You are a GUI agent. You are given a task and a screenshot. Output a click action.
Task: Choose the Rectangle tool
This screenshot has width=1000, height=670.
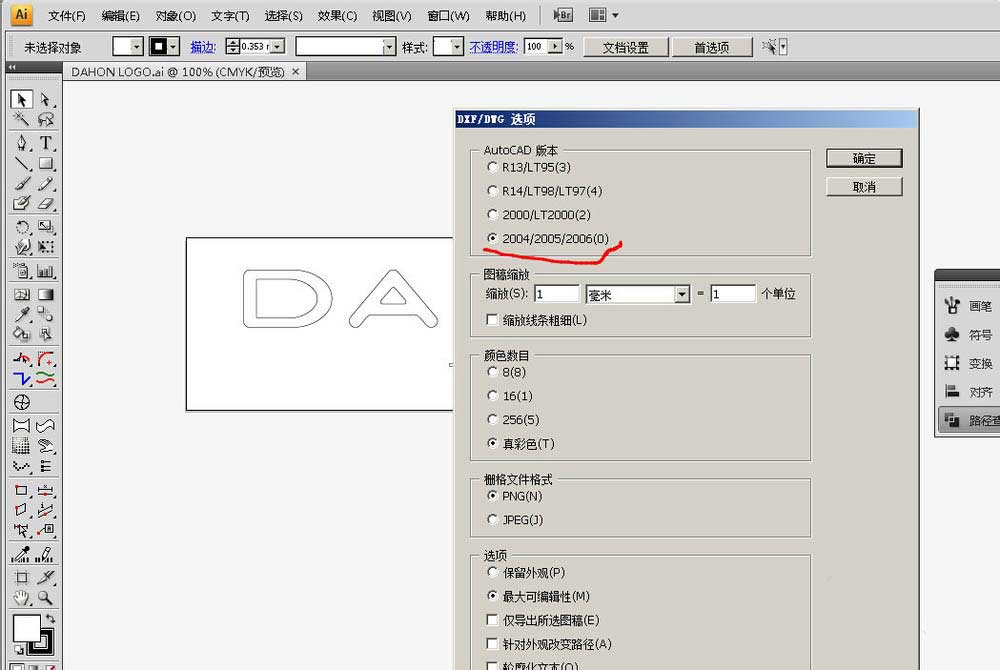45,163
